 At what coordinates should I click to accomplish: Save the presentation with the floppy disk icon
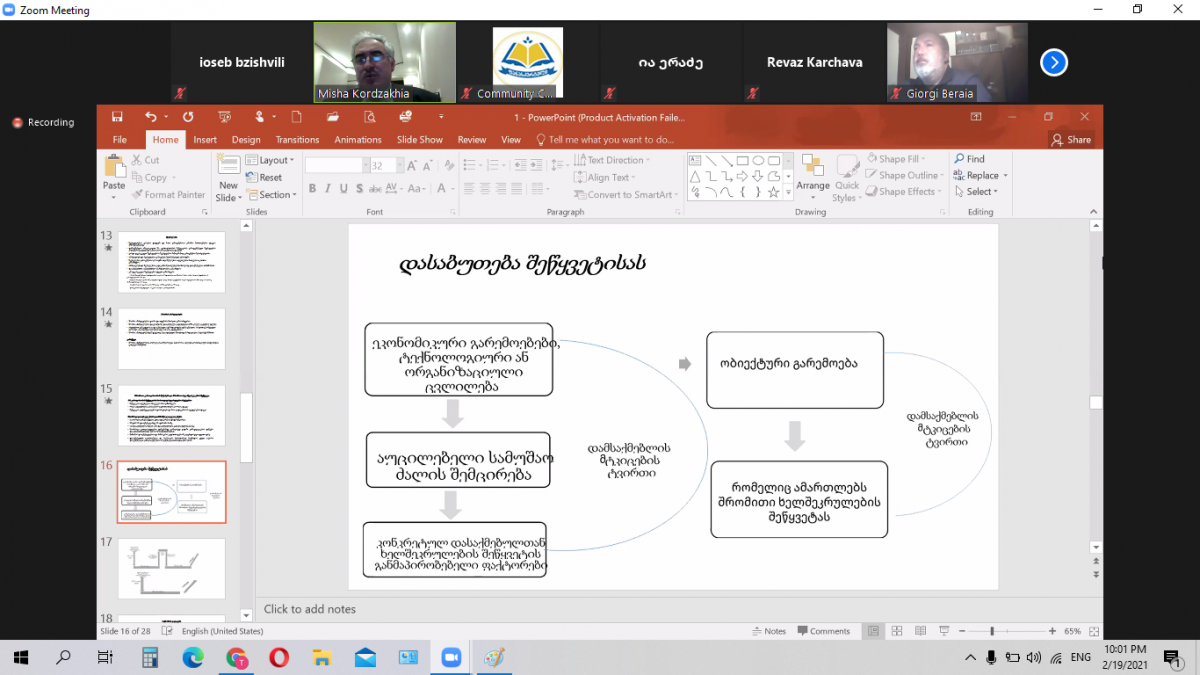click(117, 117)
